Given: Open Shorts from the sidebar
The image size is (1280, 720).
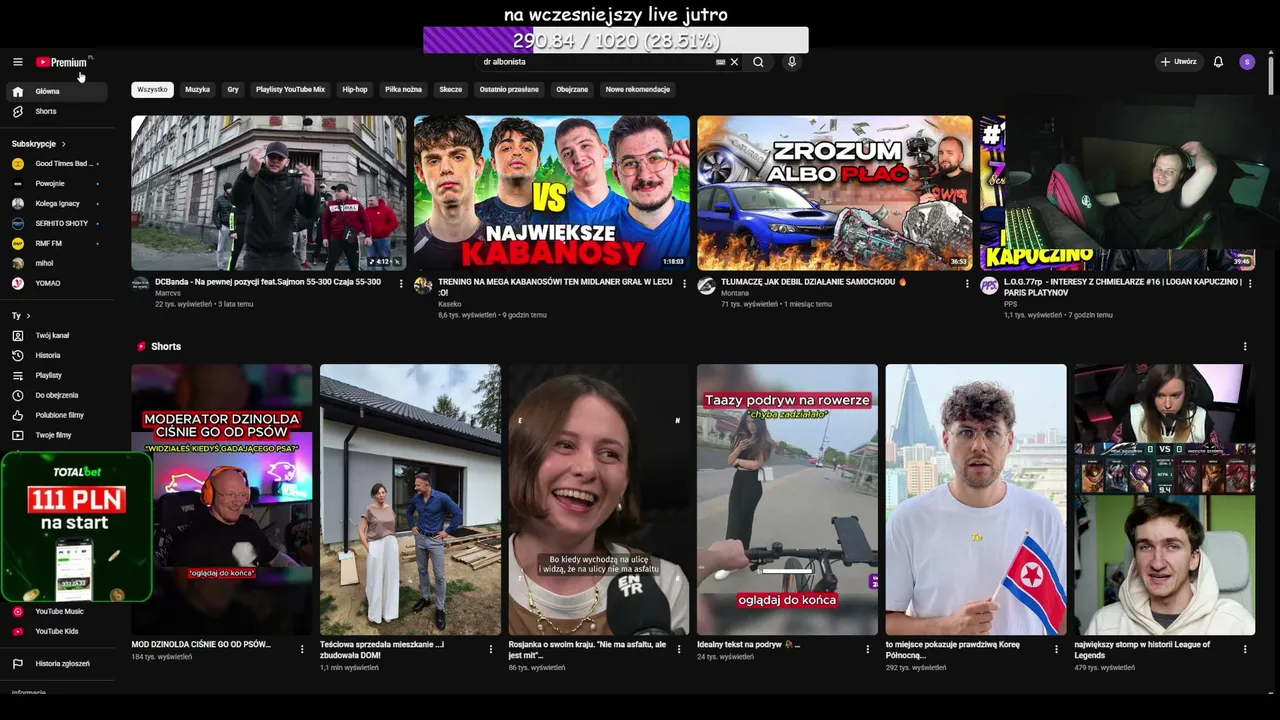Looking at the screenshot, I should [57, 111].
